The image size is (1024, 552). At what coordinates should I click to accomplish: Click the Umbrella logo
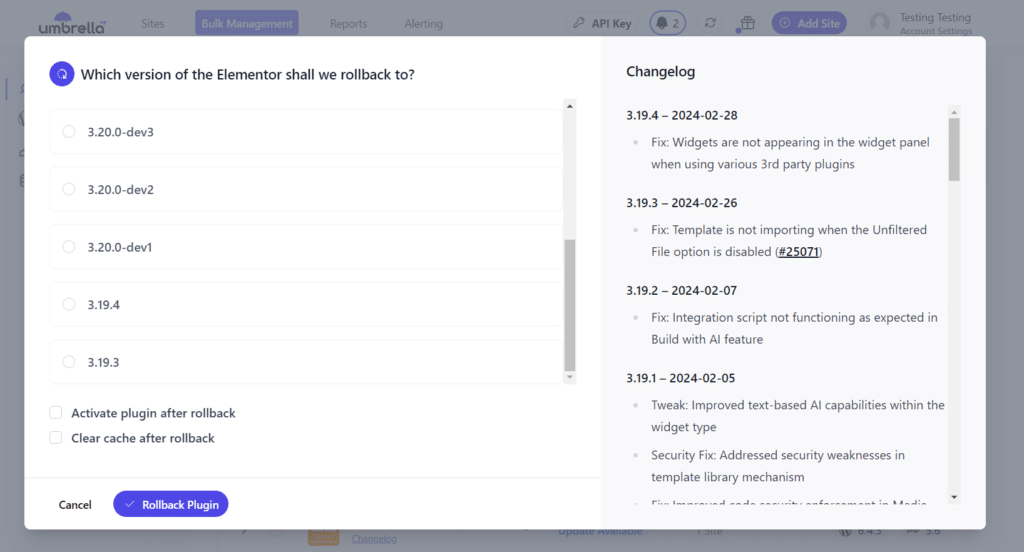tap(71, 24)
